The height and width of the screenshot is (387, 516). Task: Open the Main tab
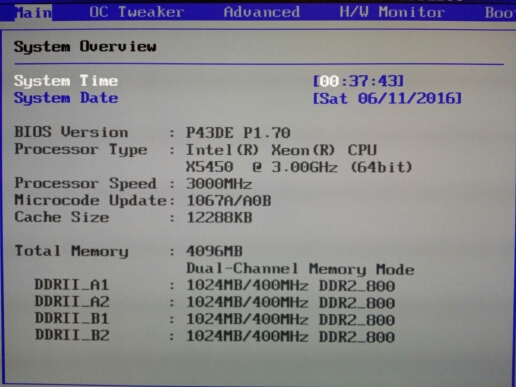33,13
